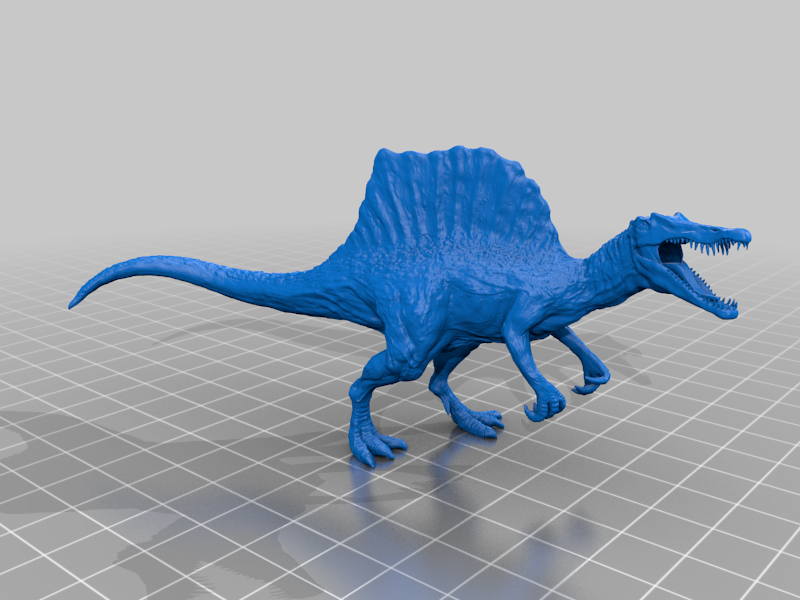Click the dinosaur's visible eye

coord(645,225)
